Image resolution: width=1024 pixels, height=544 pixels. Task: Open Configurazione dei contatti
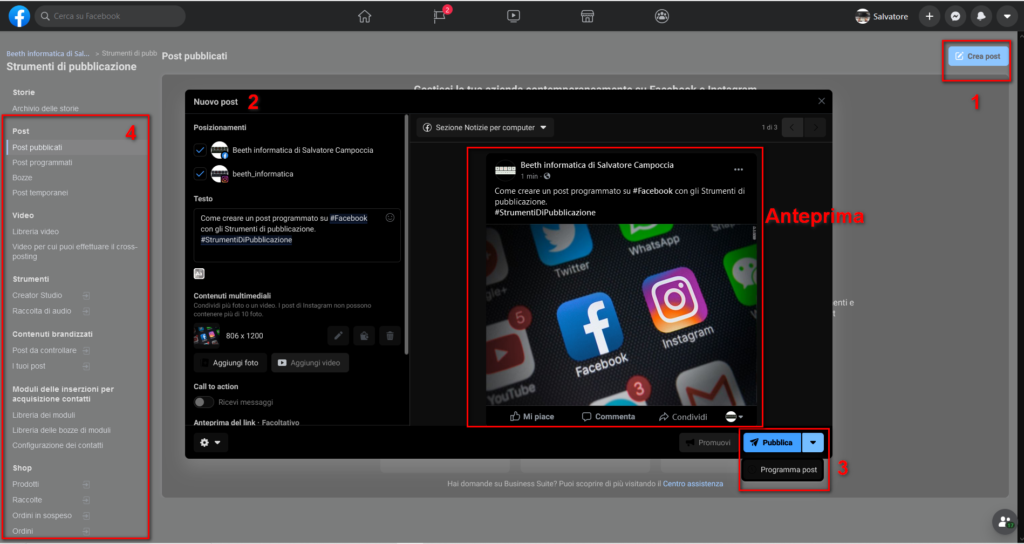(58, 445)
